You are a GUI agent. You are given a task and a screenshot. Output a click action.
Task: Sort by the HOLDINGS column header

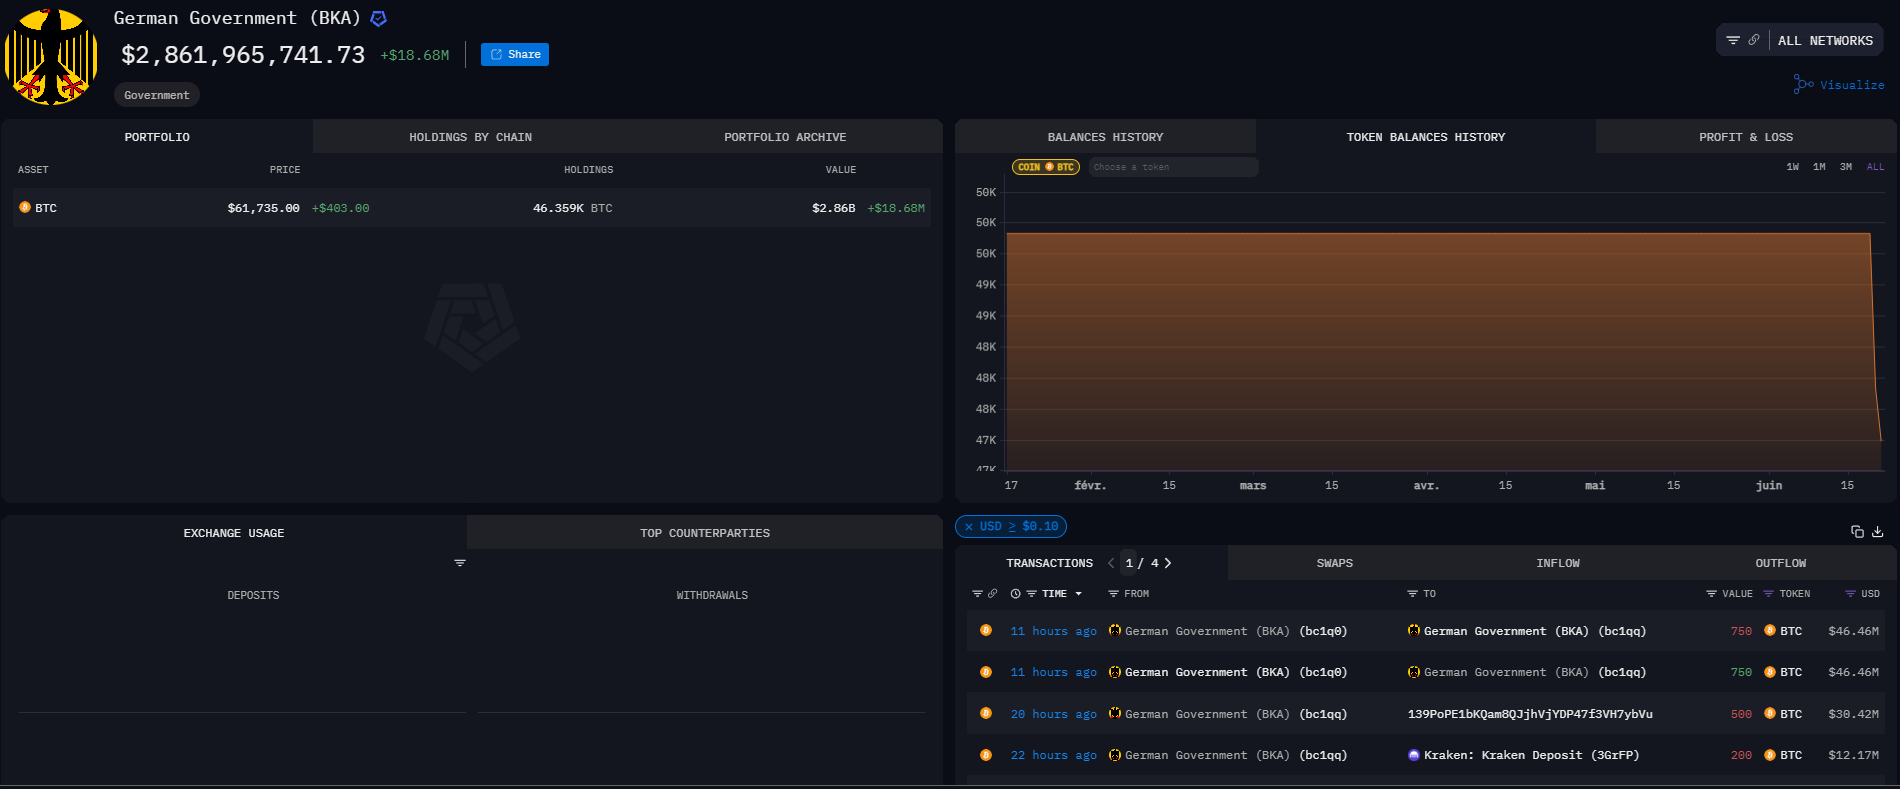coord(588,170)
